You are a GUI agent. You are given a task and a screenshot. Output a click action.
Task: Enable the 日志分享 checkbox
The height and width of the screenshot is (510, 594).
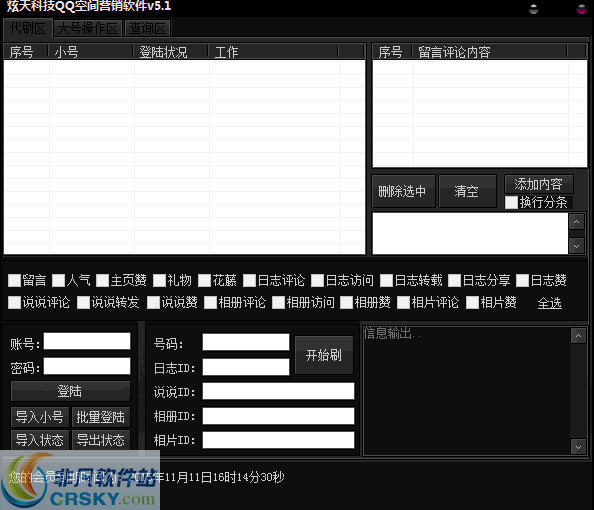(x=454, y=280)
